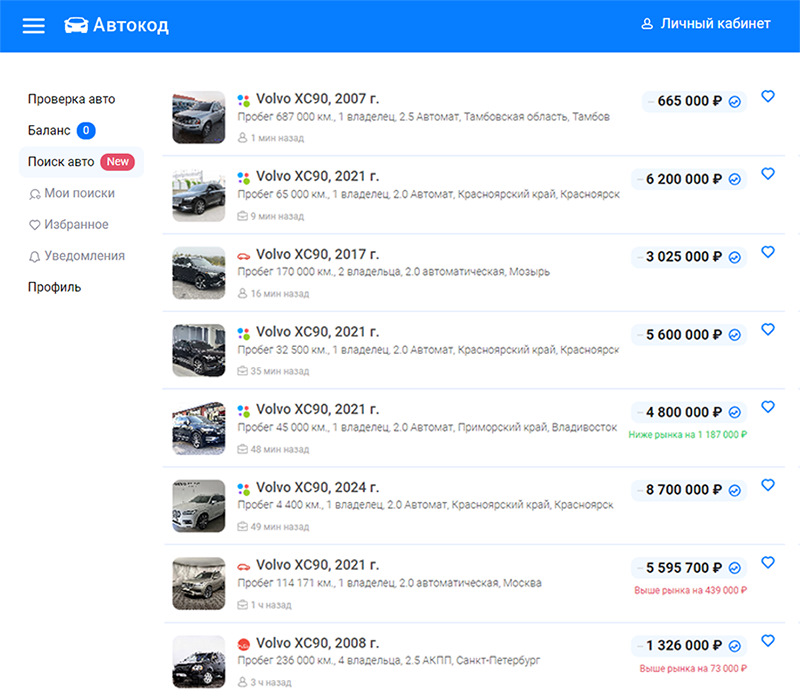Open the Volvo XC90, 2008 г. title
Image resolution: width=800 pixels, height=697 pixels.
pyautogui.click(x=317, y=643)
